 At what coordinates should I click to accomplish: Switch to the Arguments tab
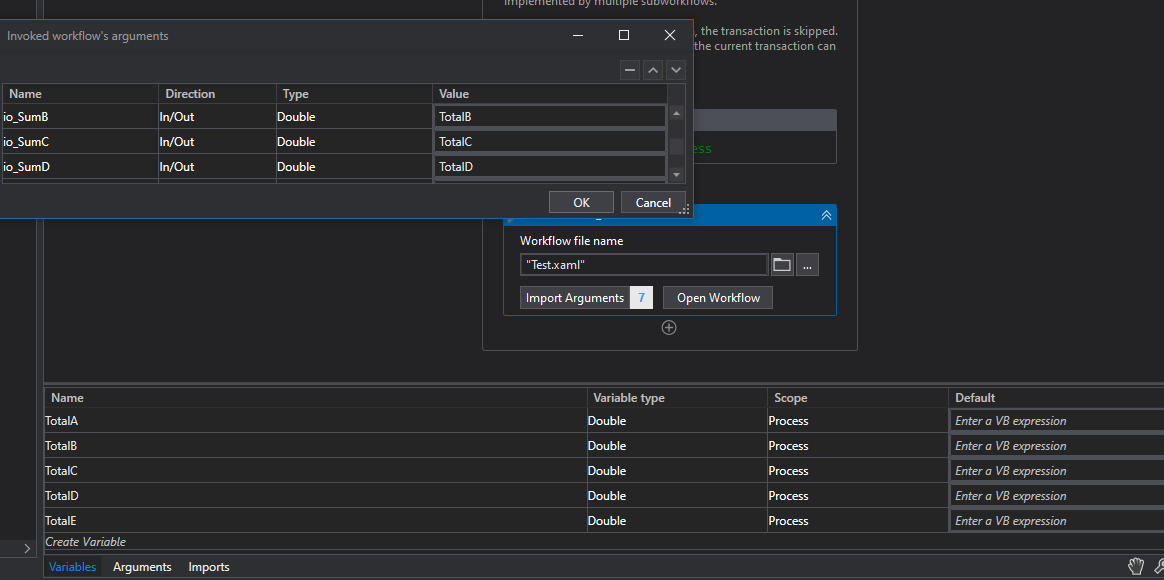tap(142, 567)
